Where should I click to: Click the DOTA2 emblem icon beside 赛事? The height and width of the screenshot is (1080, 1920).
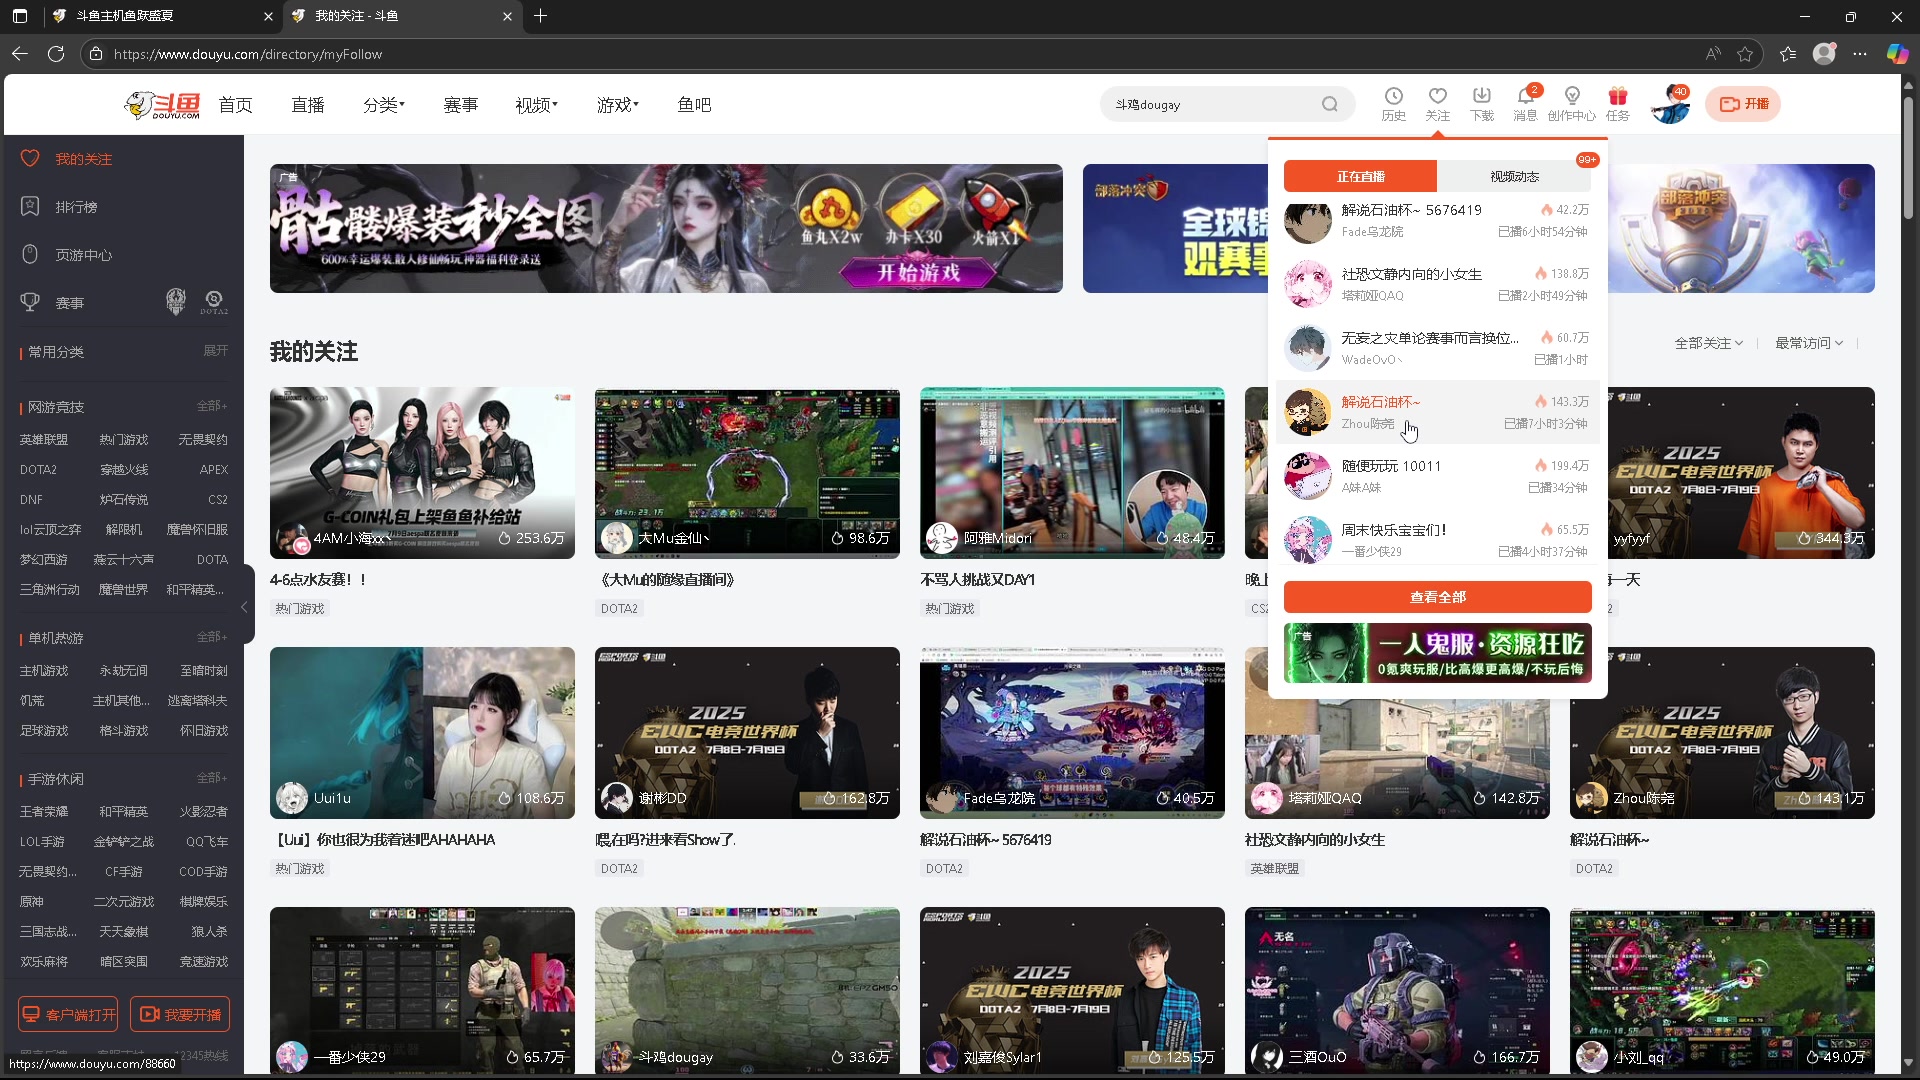pyautogui.click(x=214, y=301)
